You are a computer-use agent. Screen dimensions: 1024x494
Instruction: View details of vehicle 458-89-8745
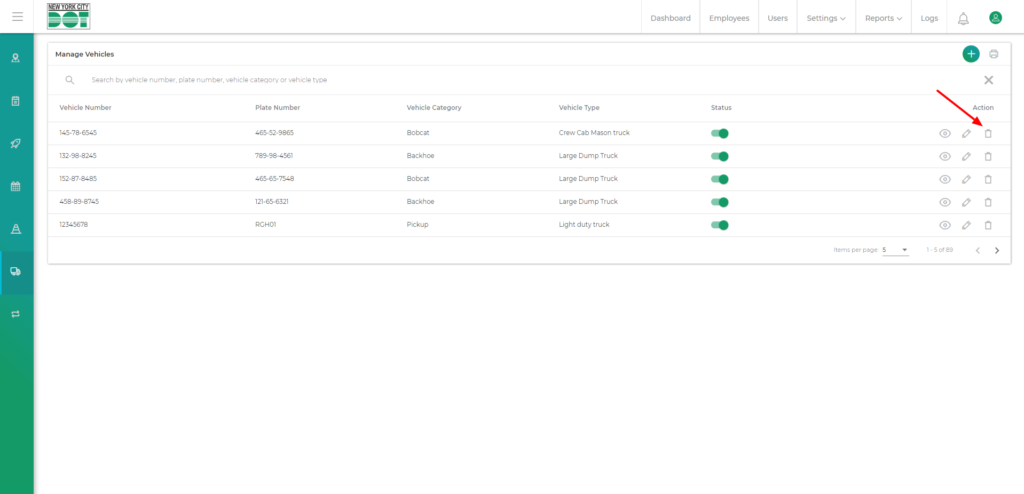944,202
